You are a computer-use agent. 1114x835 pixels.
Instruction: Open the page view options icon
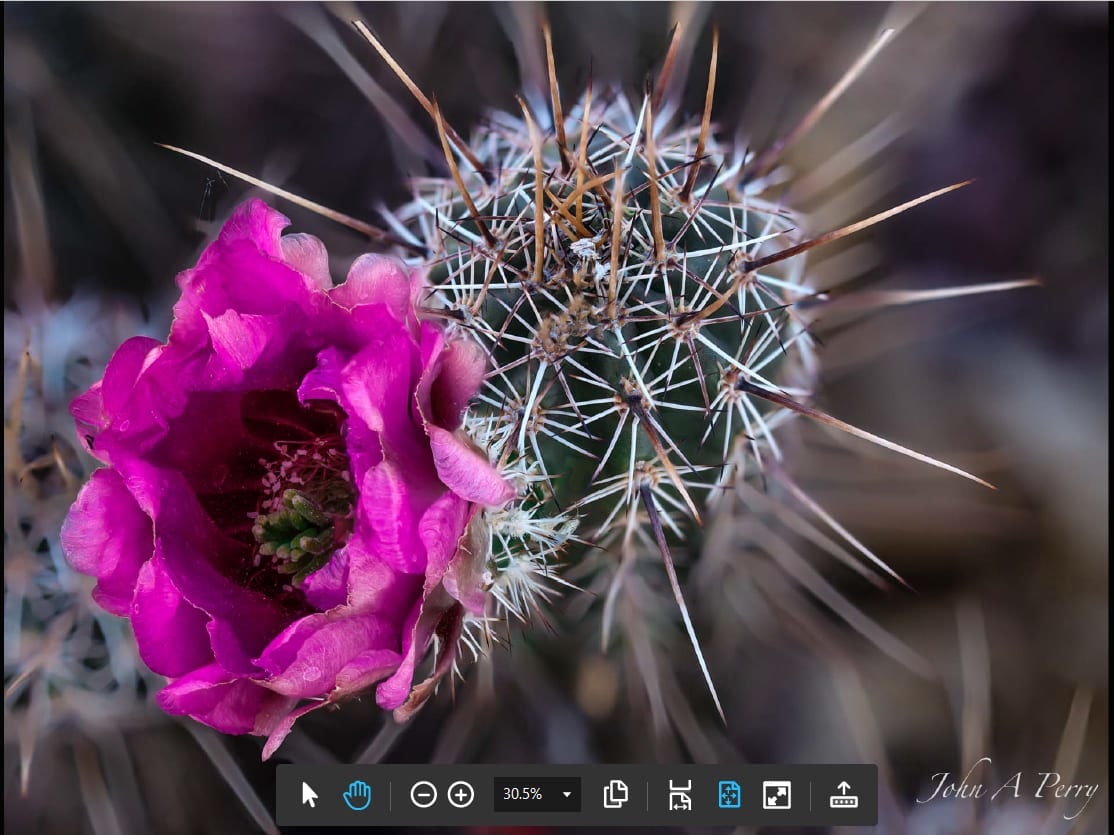click(x=616, y=795)
